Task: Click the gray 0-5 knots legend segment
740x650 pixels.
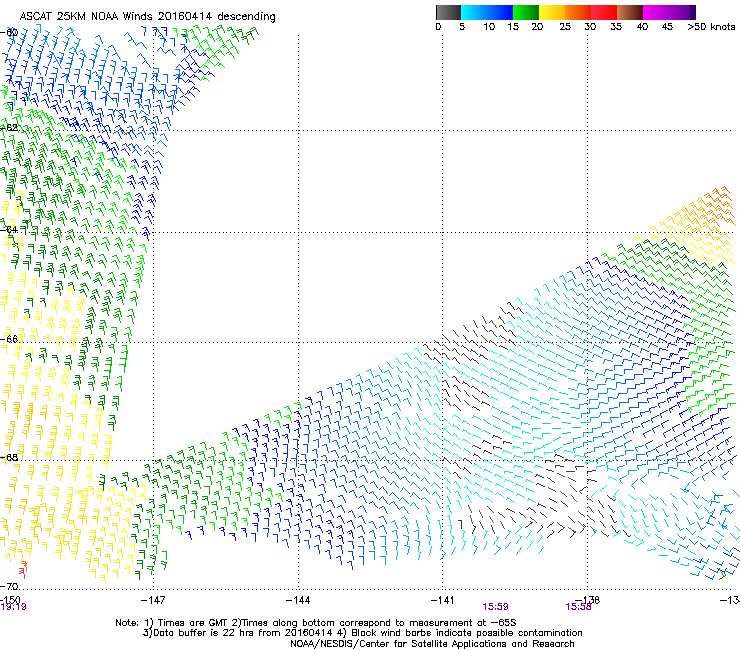Action: click(448, 12)
